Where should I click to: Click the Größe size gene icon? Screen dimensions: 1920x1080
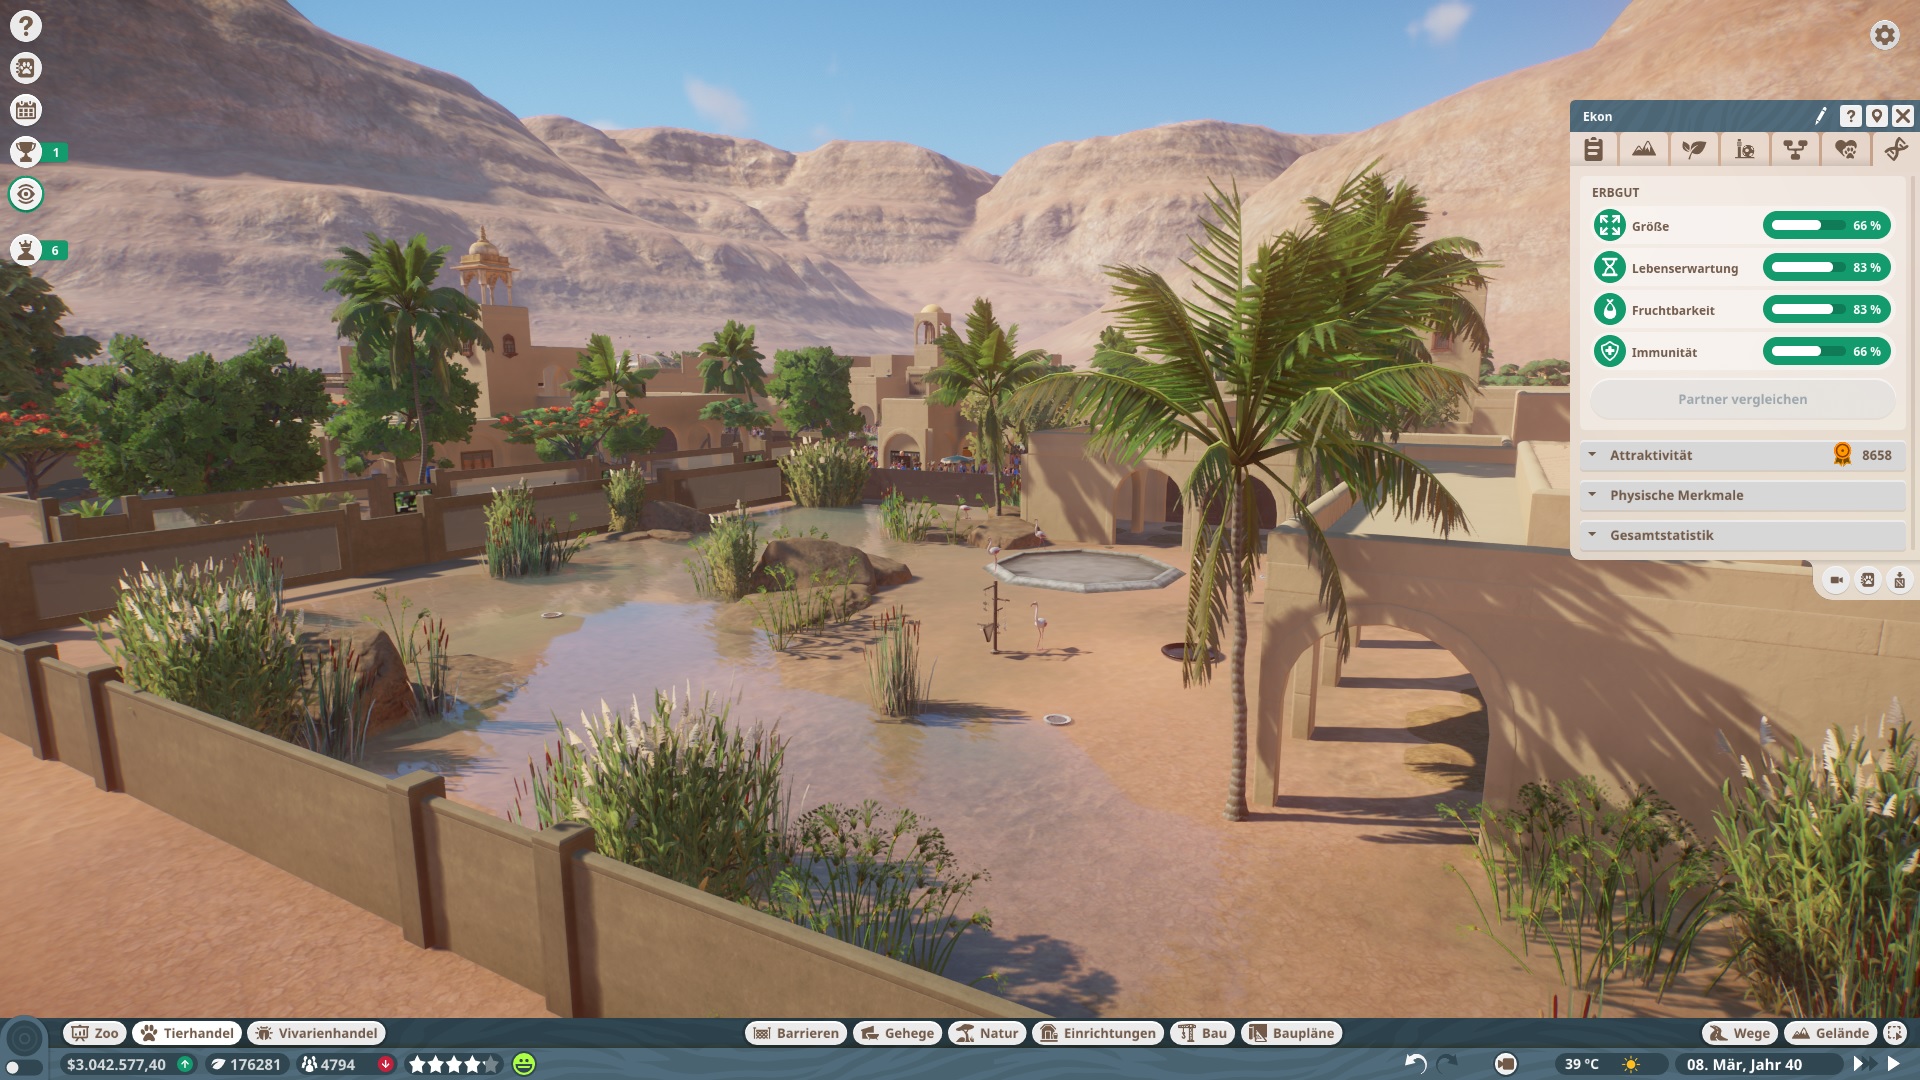click(x=1609, y=226)
